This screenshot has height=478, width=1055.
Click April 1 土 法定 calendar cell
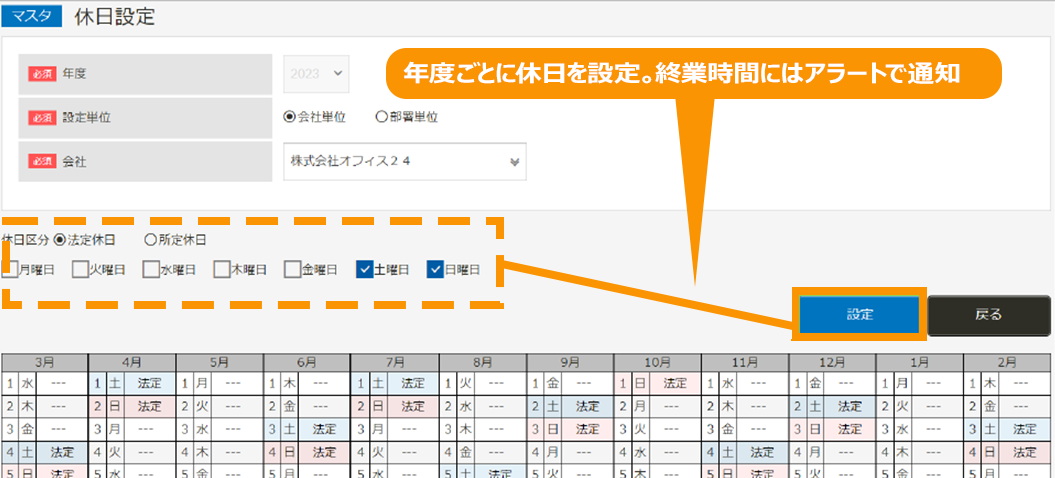coord(133,383)
